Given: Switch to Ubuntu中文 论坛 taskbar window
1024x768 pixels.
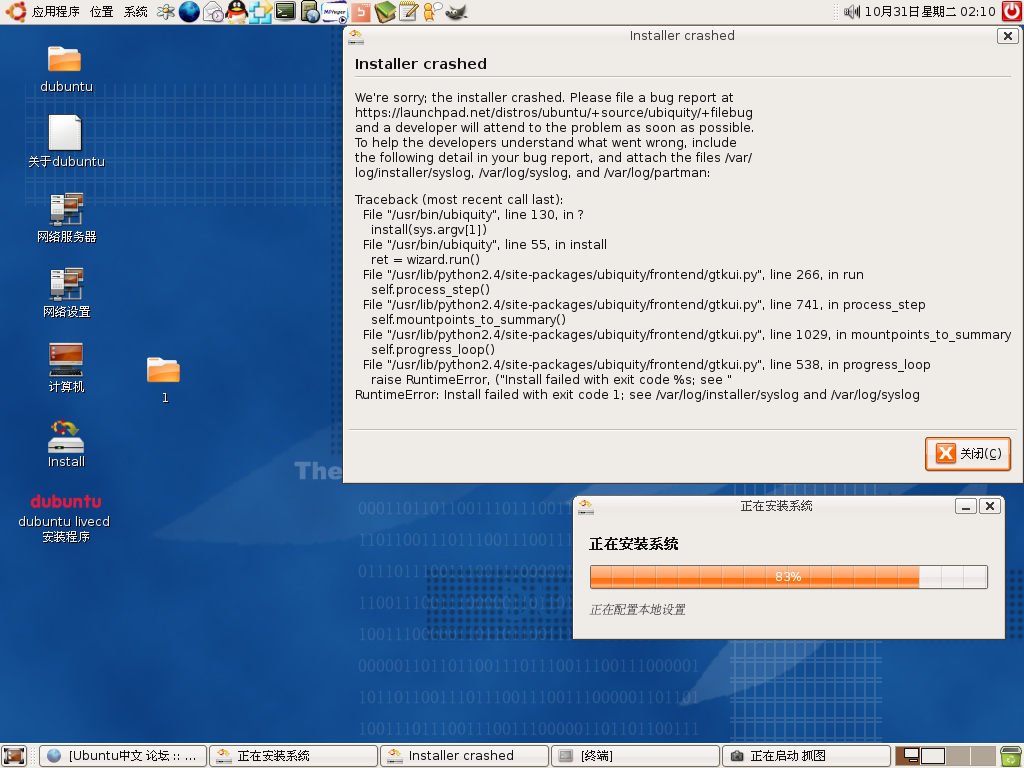Looking at the screenshot, I should pos(123,756).
